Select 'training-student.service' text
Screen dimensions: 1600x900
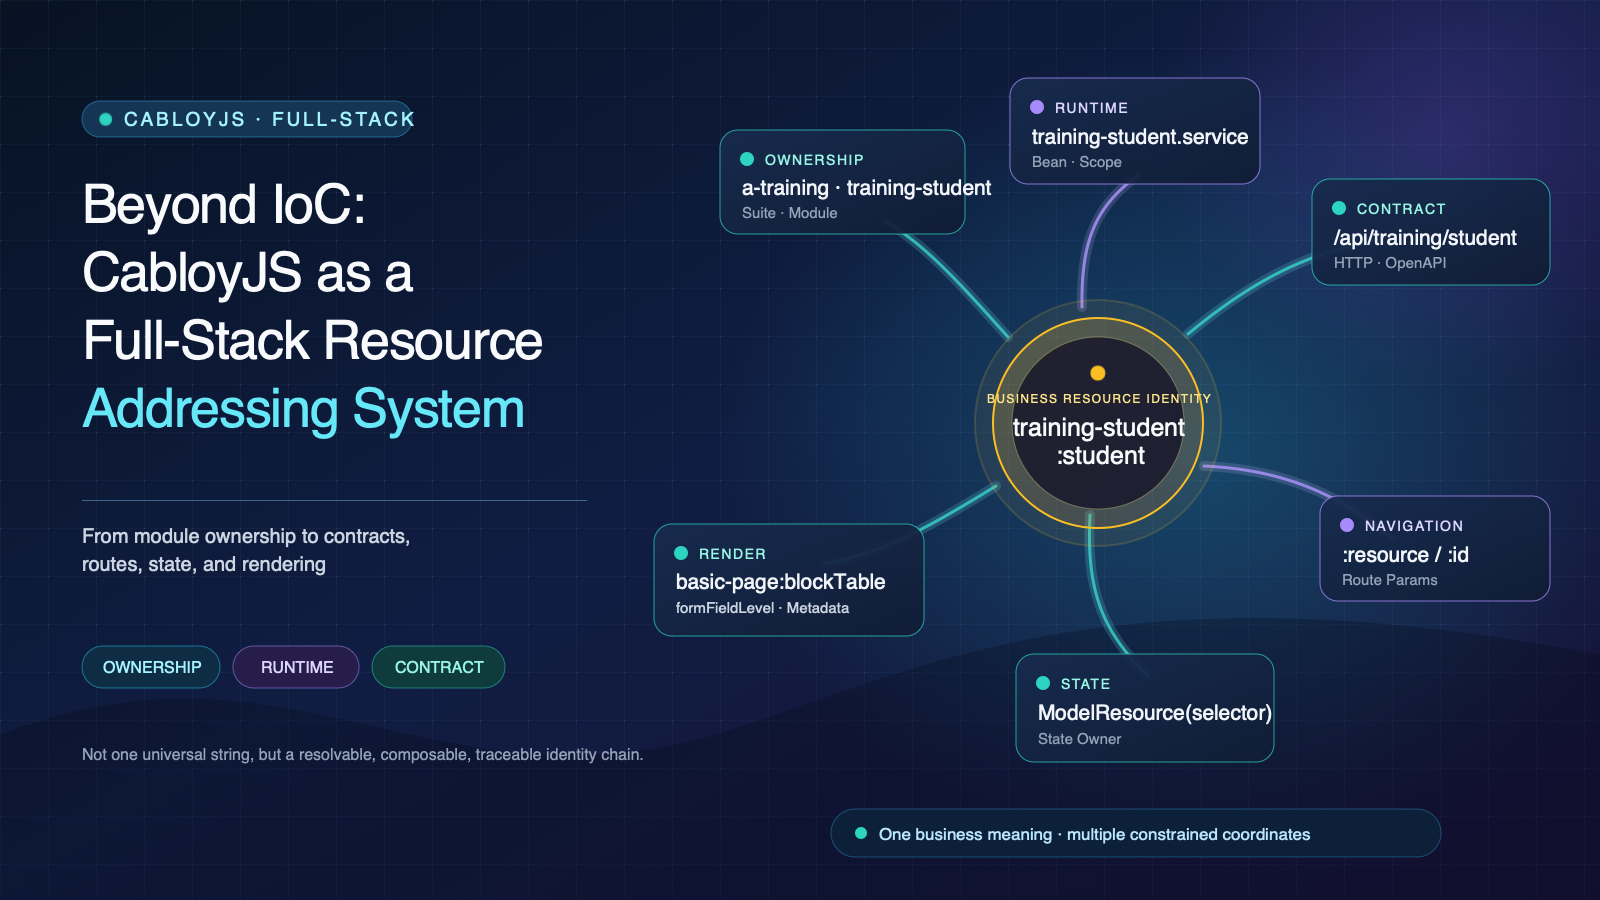[x=1140, y=137]
